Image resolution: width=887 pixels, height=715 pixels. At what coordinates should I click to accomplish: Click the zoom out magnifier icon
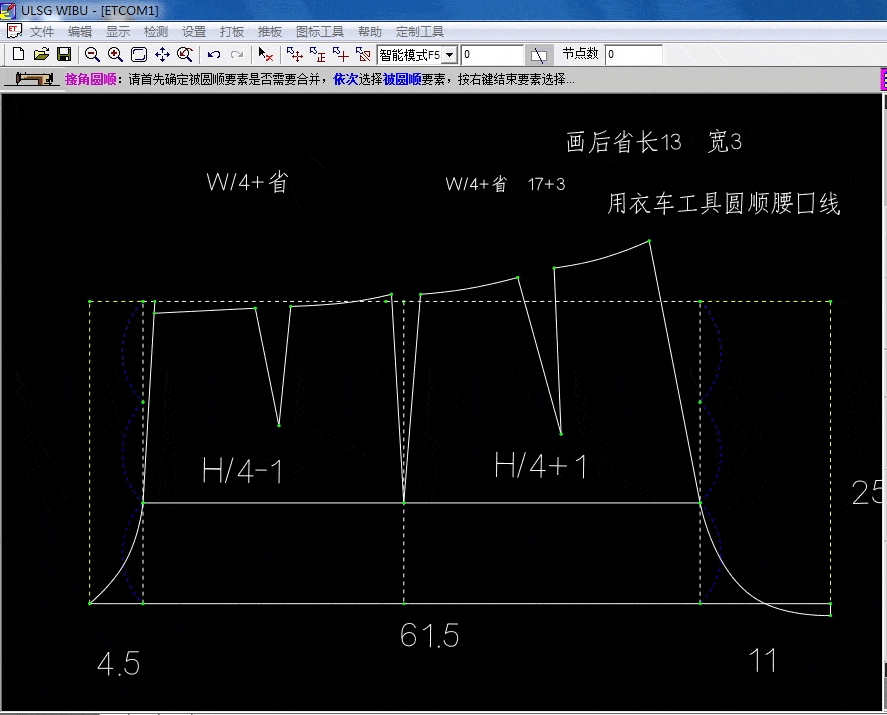tap(92, 54)
